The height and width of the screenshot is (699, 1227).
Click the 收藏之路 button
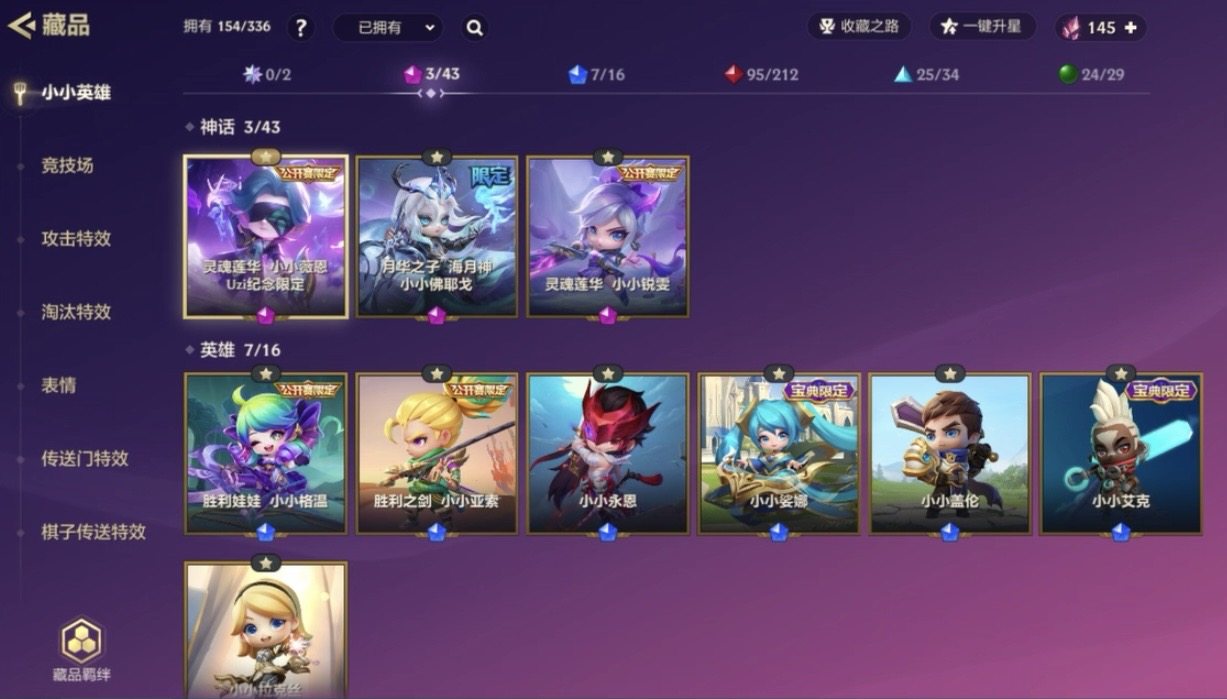click(x=859, y=27)
